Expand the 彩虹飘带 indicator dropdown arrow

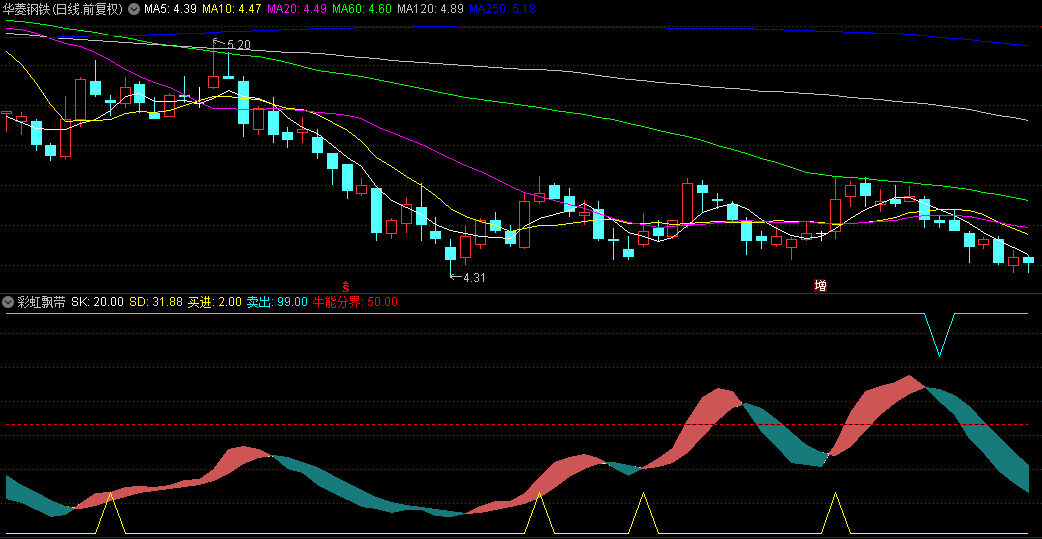9,302
